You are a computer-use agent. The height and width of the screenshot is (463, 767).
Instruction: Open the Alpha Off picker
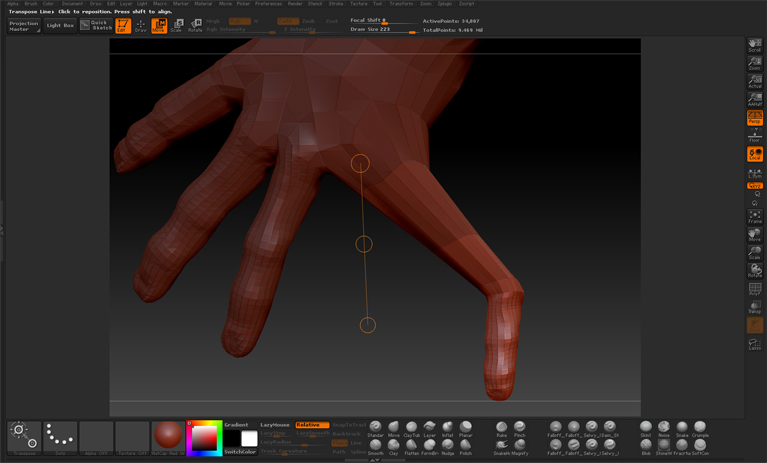96,438
